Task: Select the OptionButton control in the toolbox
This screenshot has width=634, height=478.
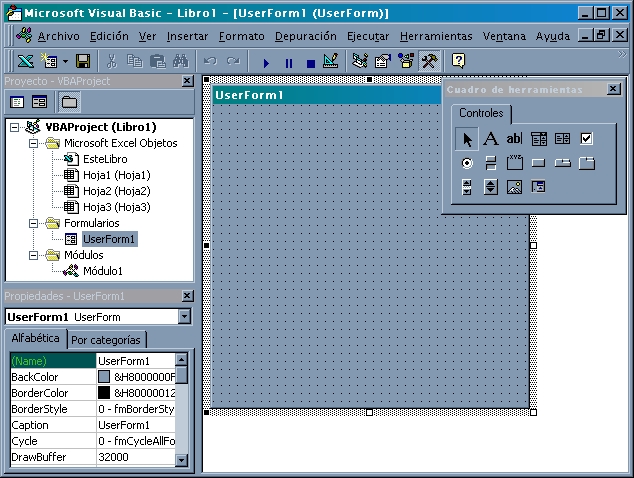Action: [467, 163]
